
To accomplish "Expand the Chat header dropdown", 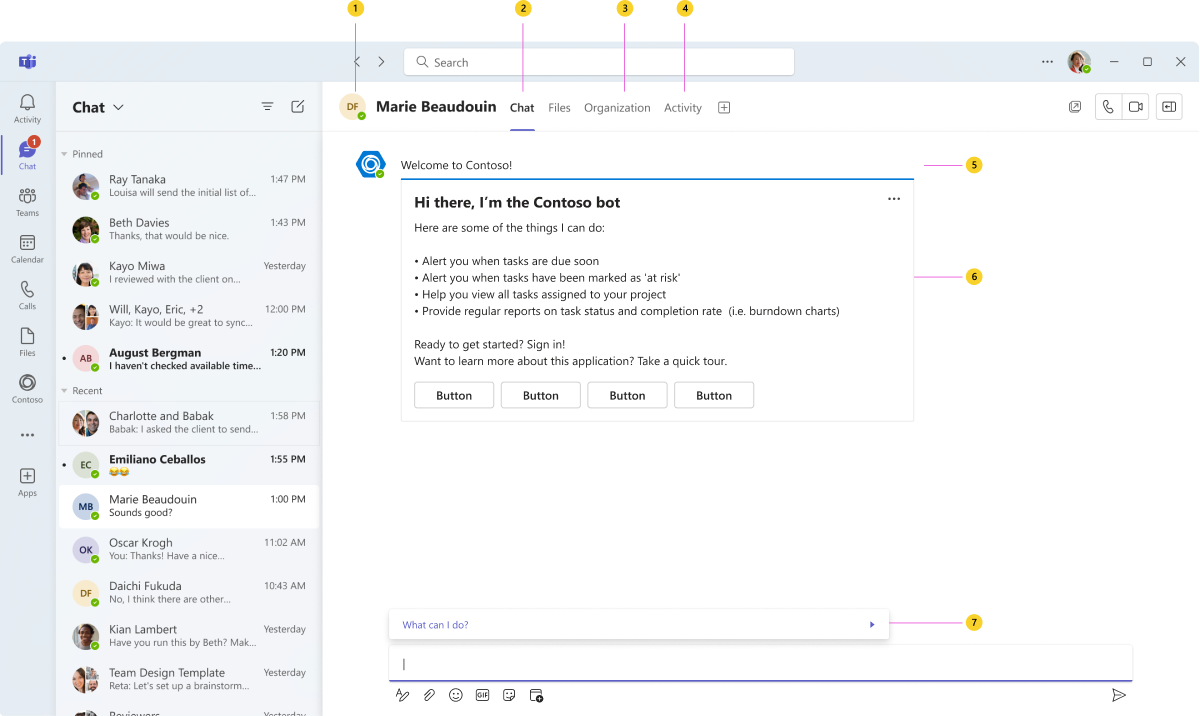I will point(118,108).
